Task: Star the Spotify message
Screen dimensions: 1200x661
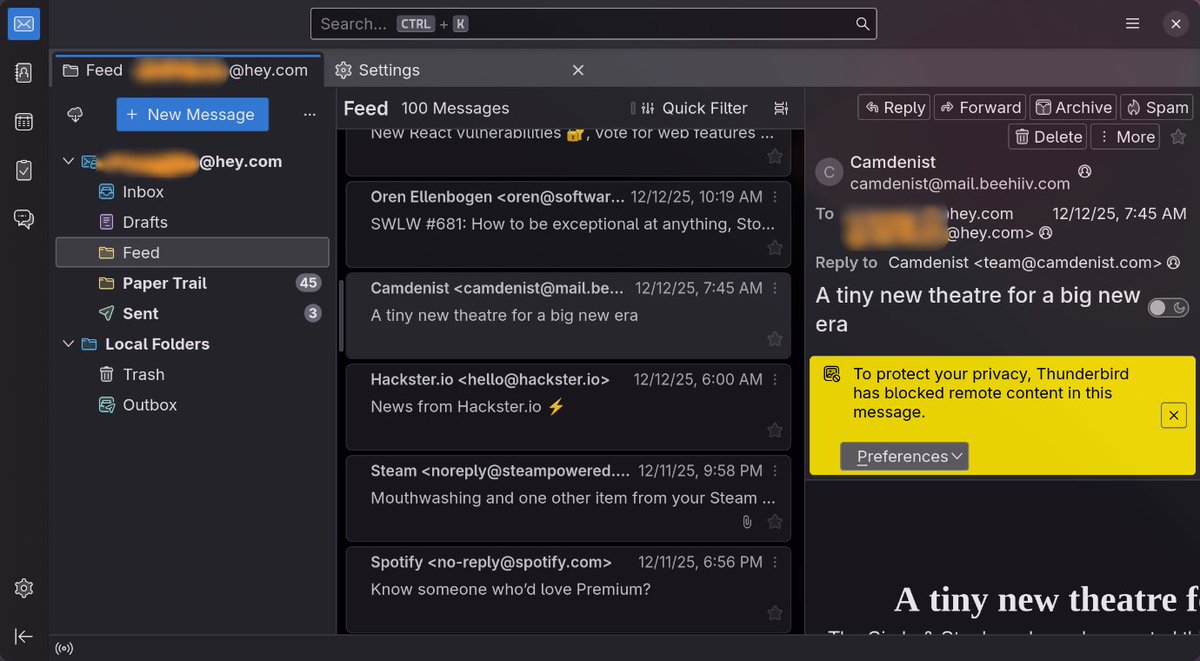Action: pyautogui.click(x=774, y=613)
